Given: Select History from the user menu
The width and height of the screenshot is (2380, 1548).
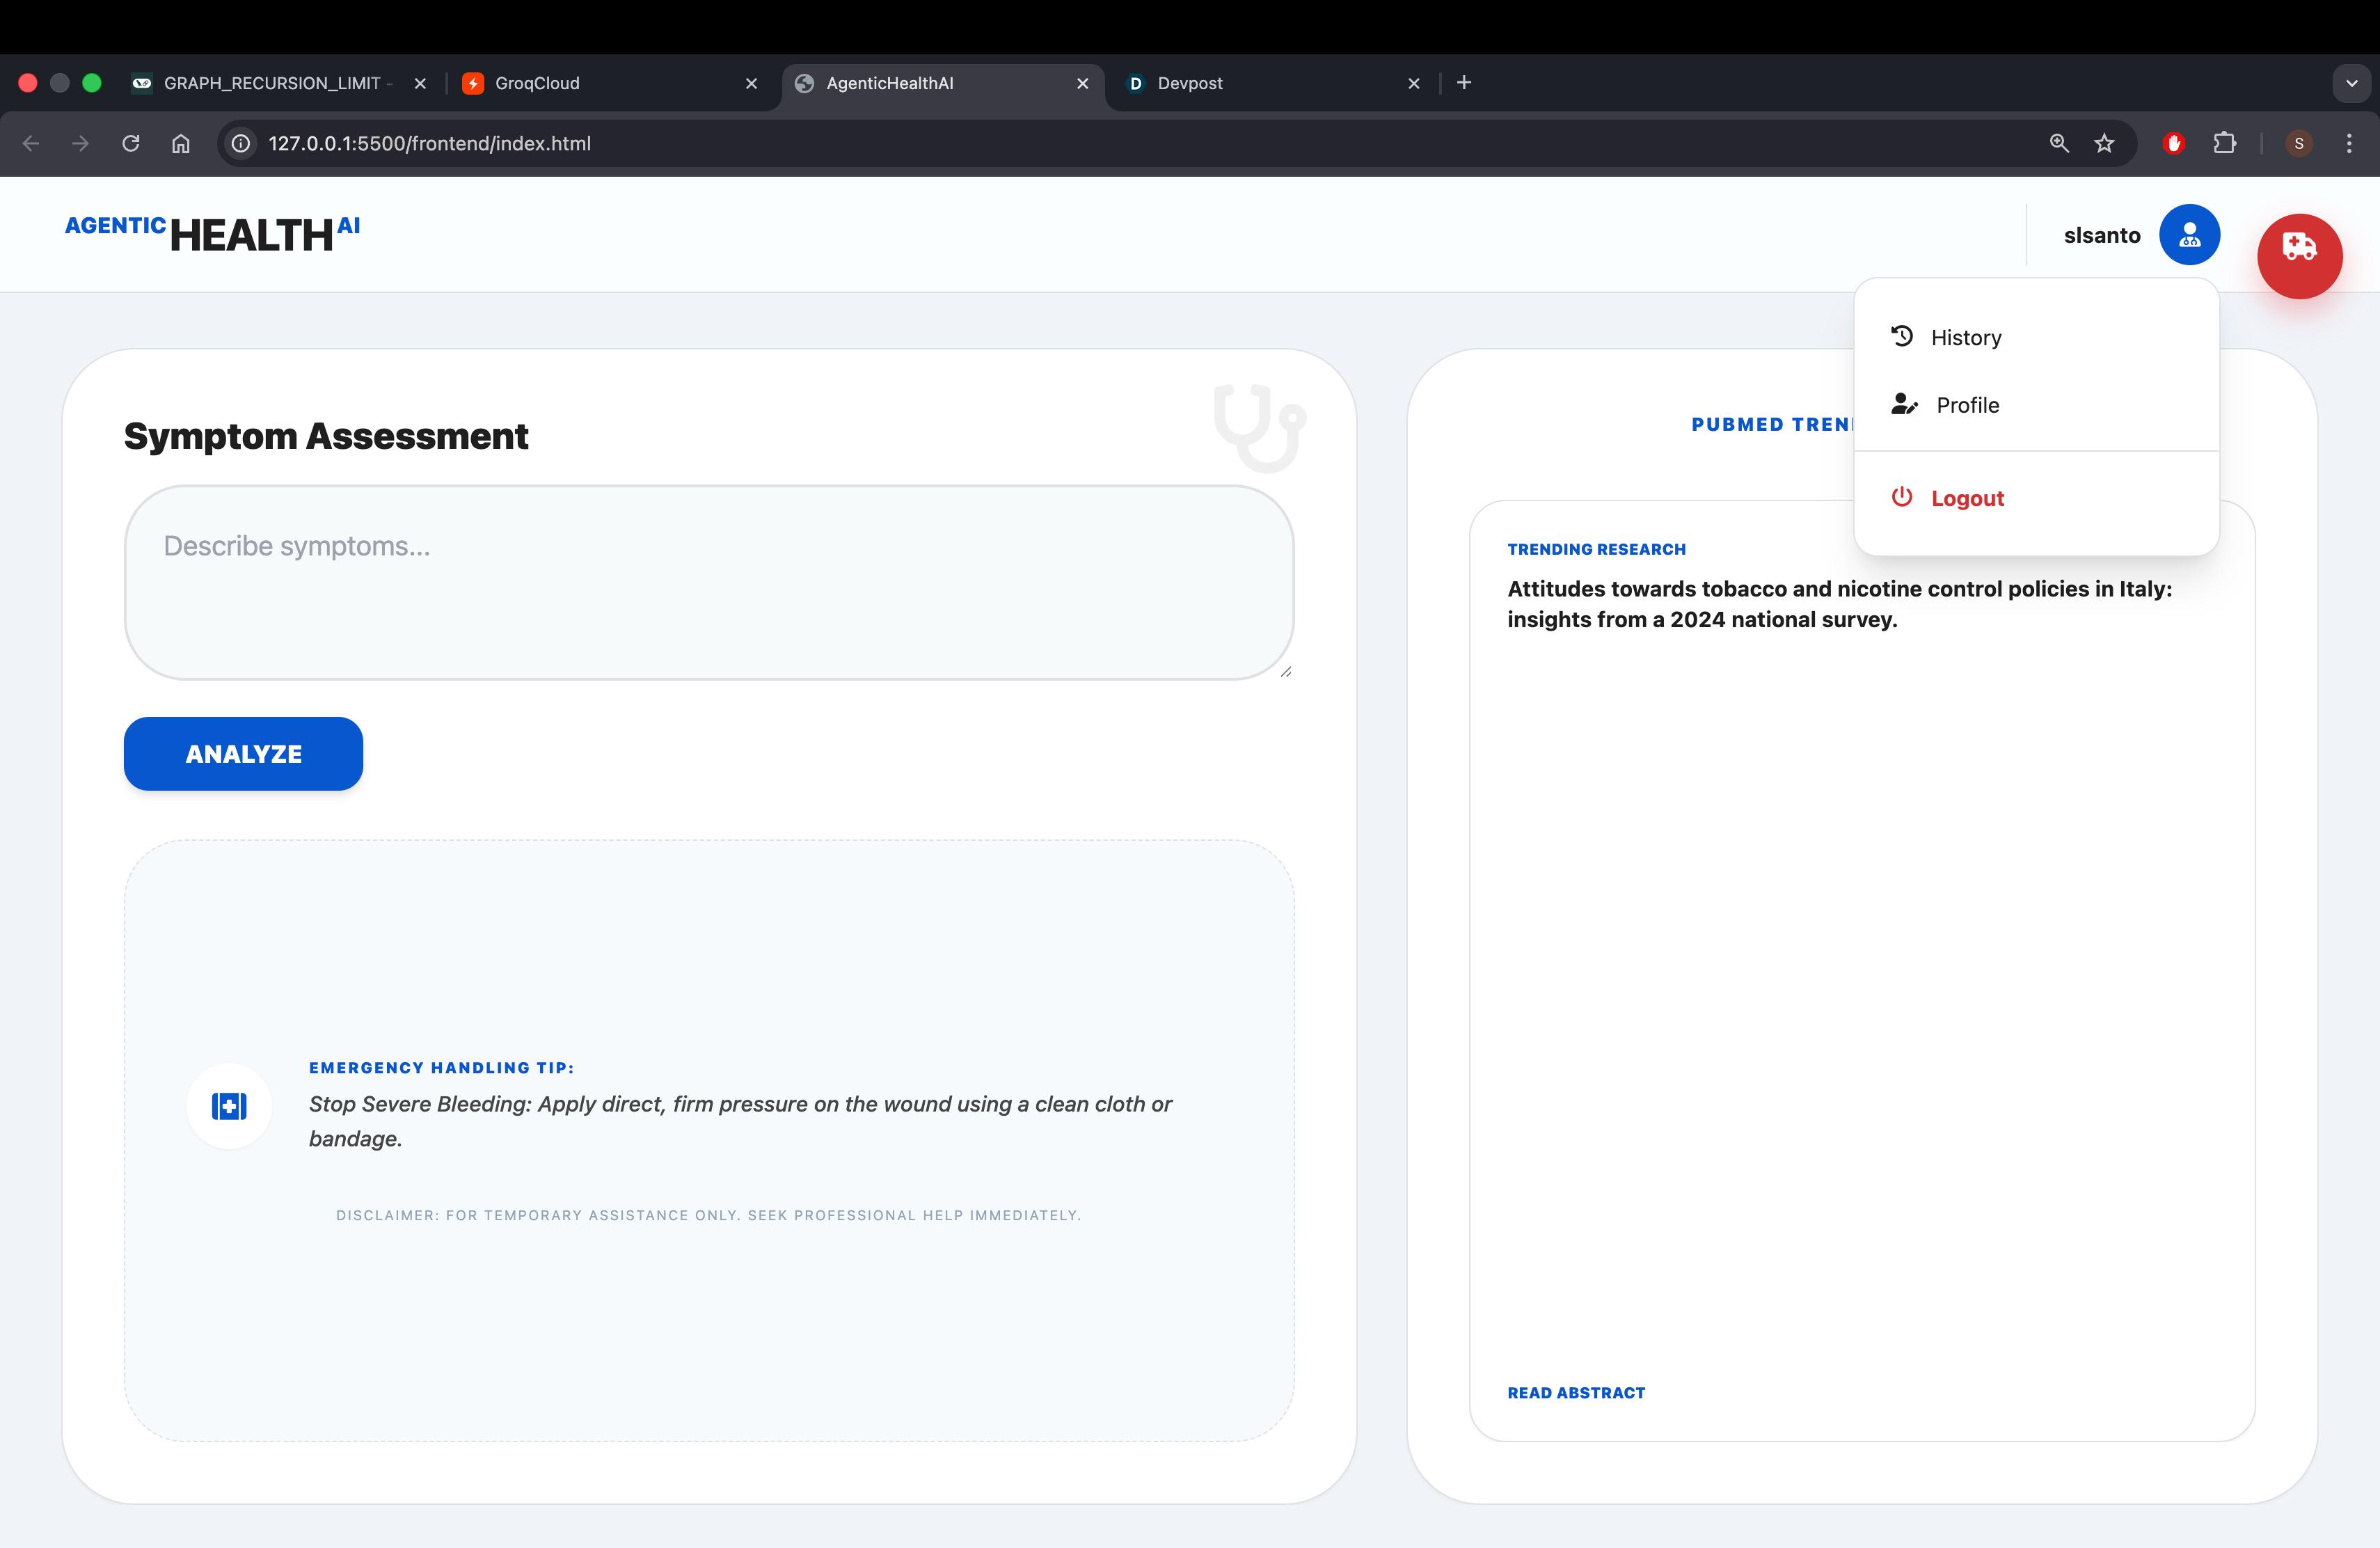Looking at the screenshot, I should point(1965,337).
